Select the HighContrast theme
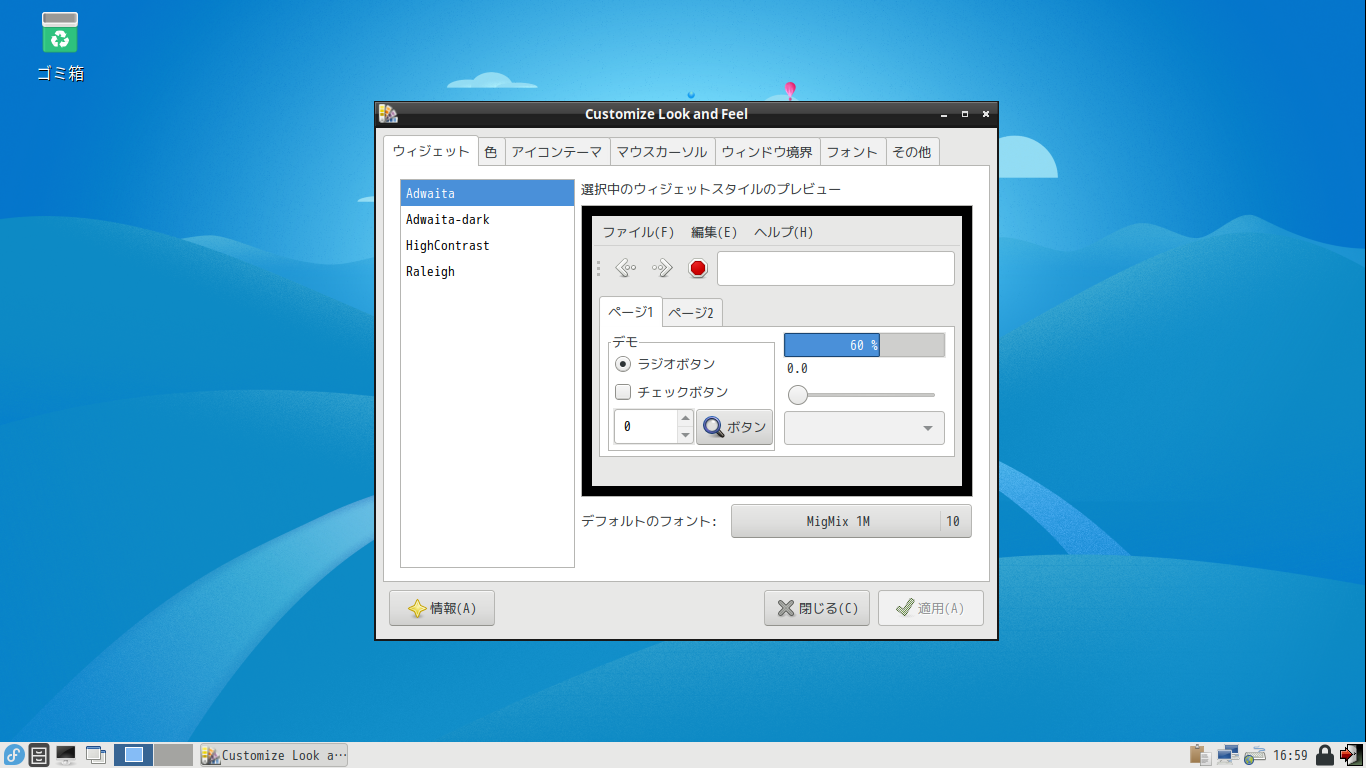The width and height of the screenshot is (1366, 768). click(487, 245)
